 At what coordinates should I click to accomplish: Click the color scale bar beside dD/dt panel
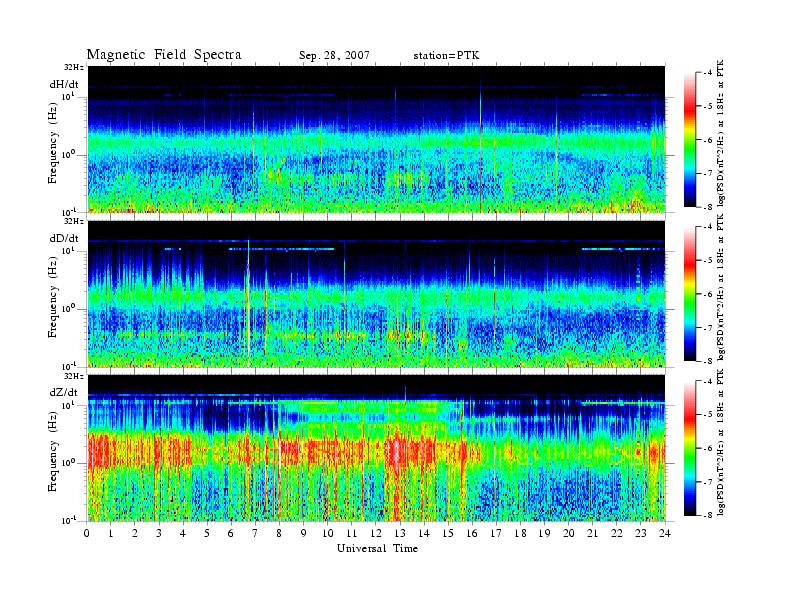[x=689, y=294]
